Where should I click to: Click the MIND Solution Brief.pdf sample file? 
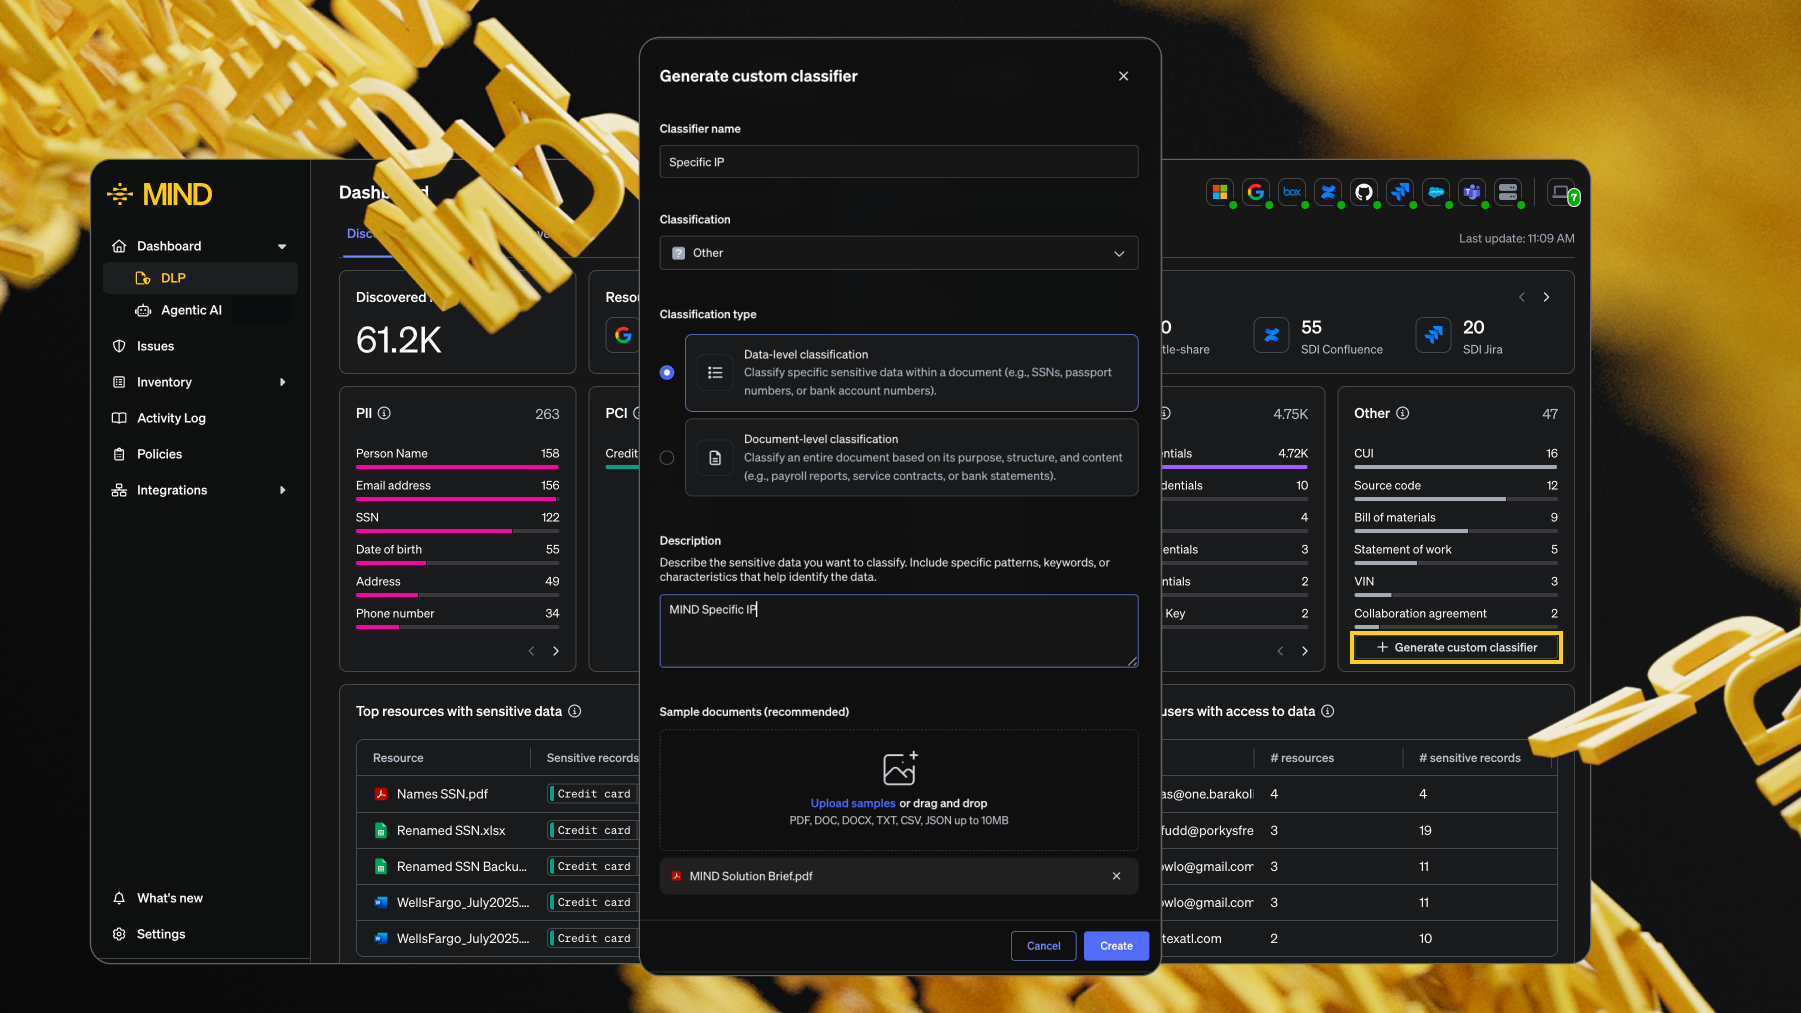899,876
